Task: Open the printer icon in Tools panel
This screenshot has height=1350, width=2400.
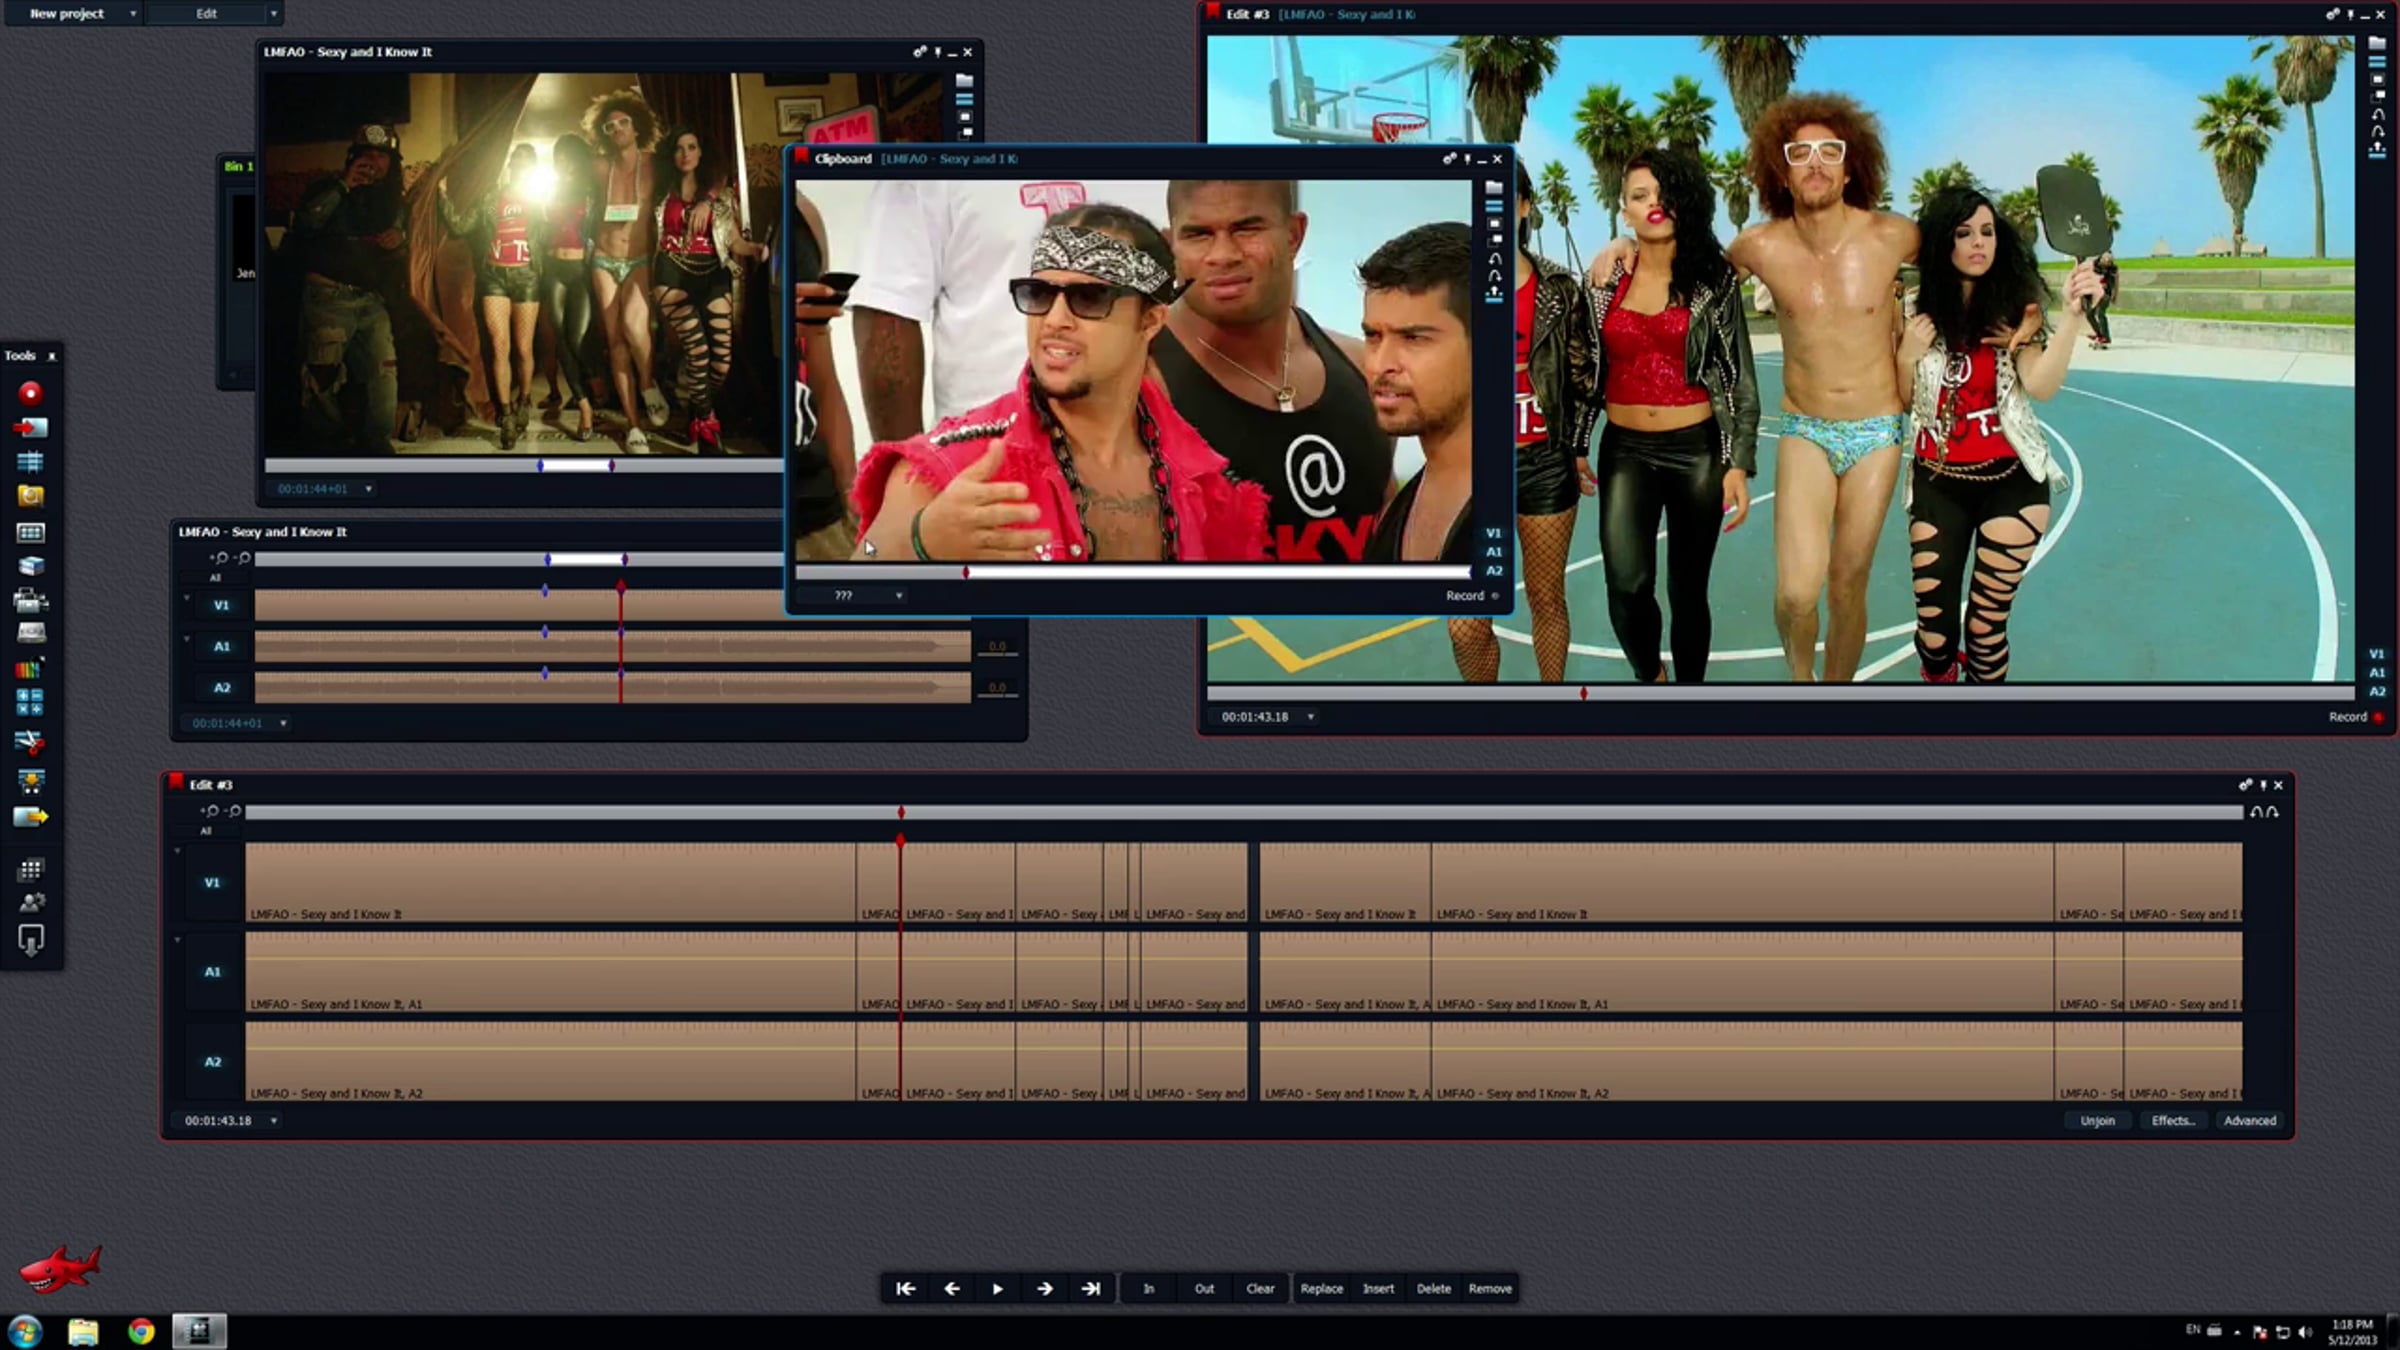Action: click(x=30, y=600)
